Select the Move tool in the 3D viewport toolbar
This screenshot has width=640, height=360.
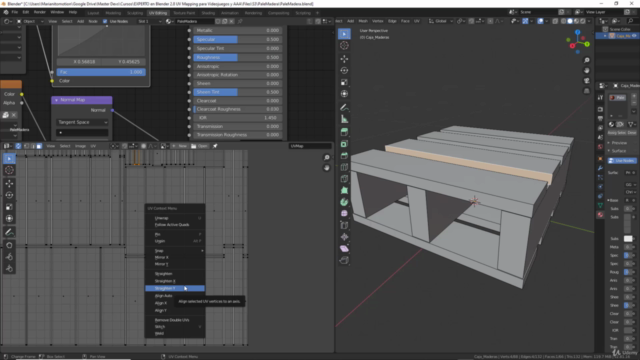coord(344,59)
